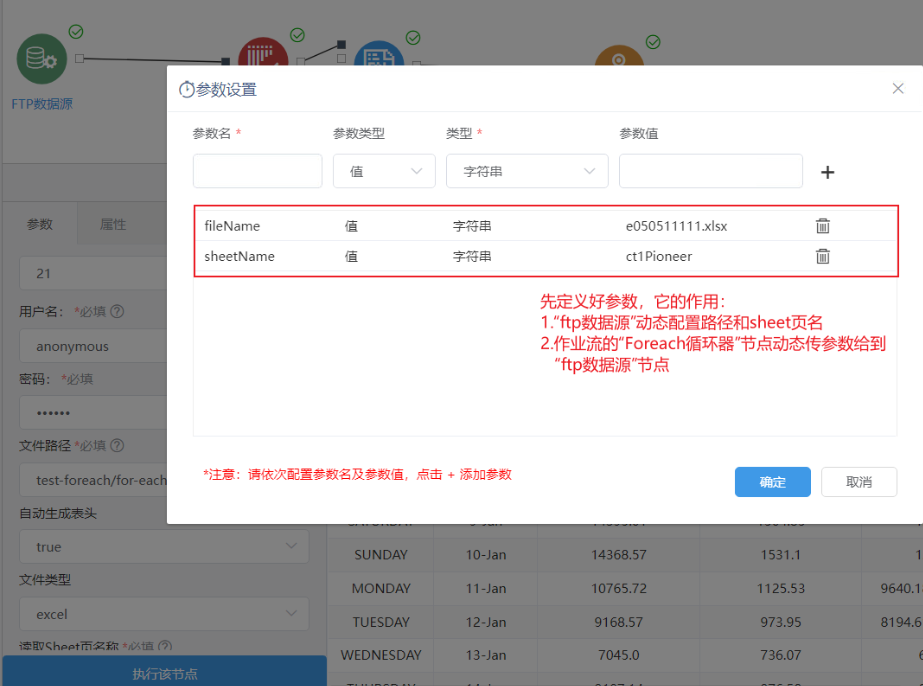Click the cell value 1531.1
Image resolution: width=923 pixels, height=686 pixels.
781,555
